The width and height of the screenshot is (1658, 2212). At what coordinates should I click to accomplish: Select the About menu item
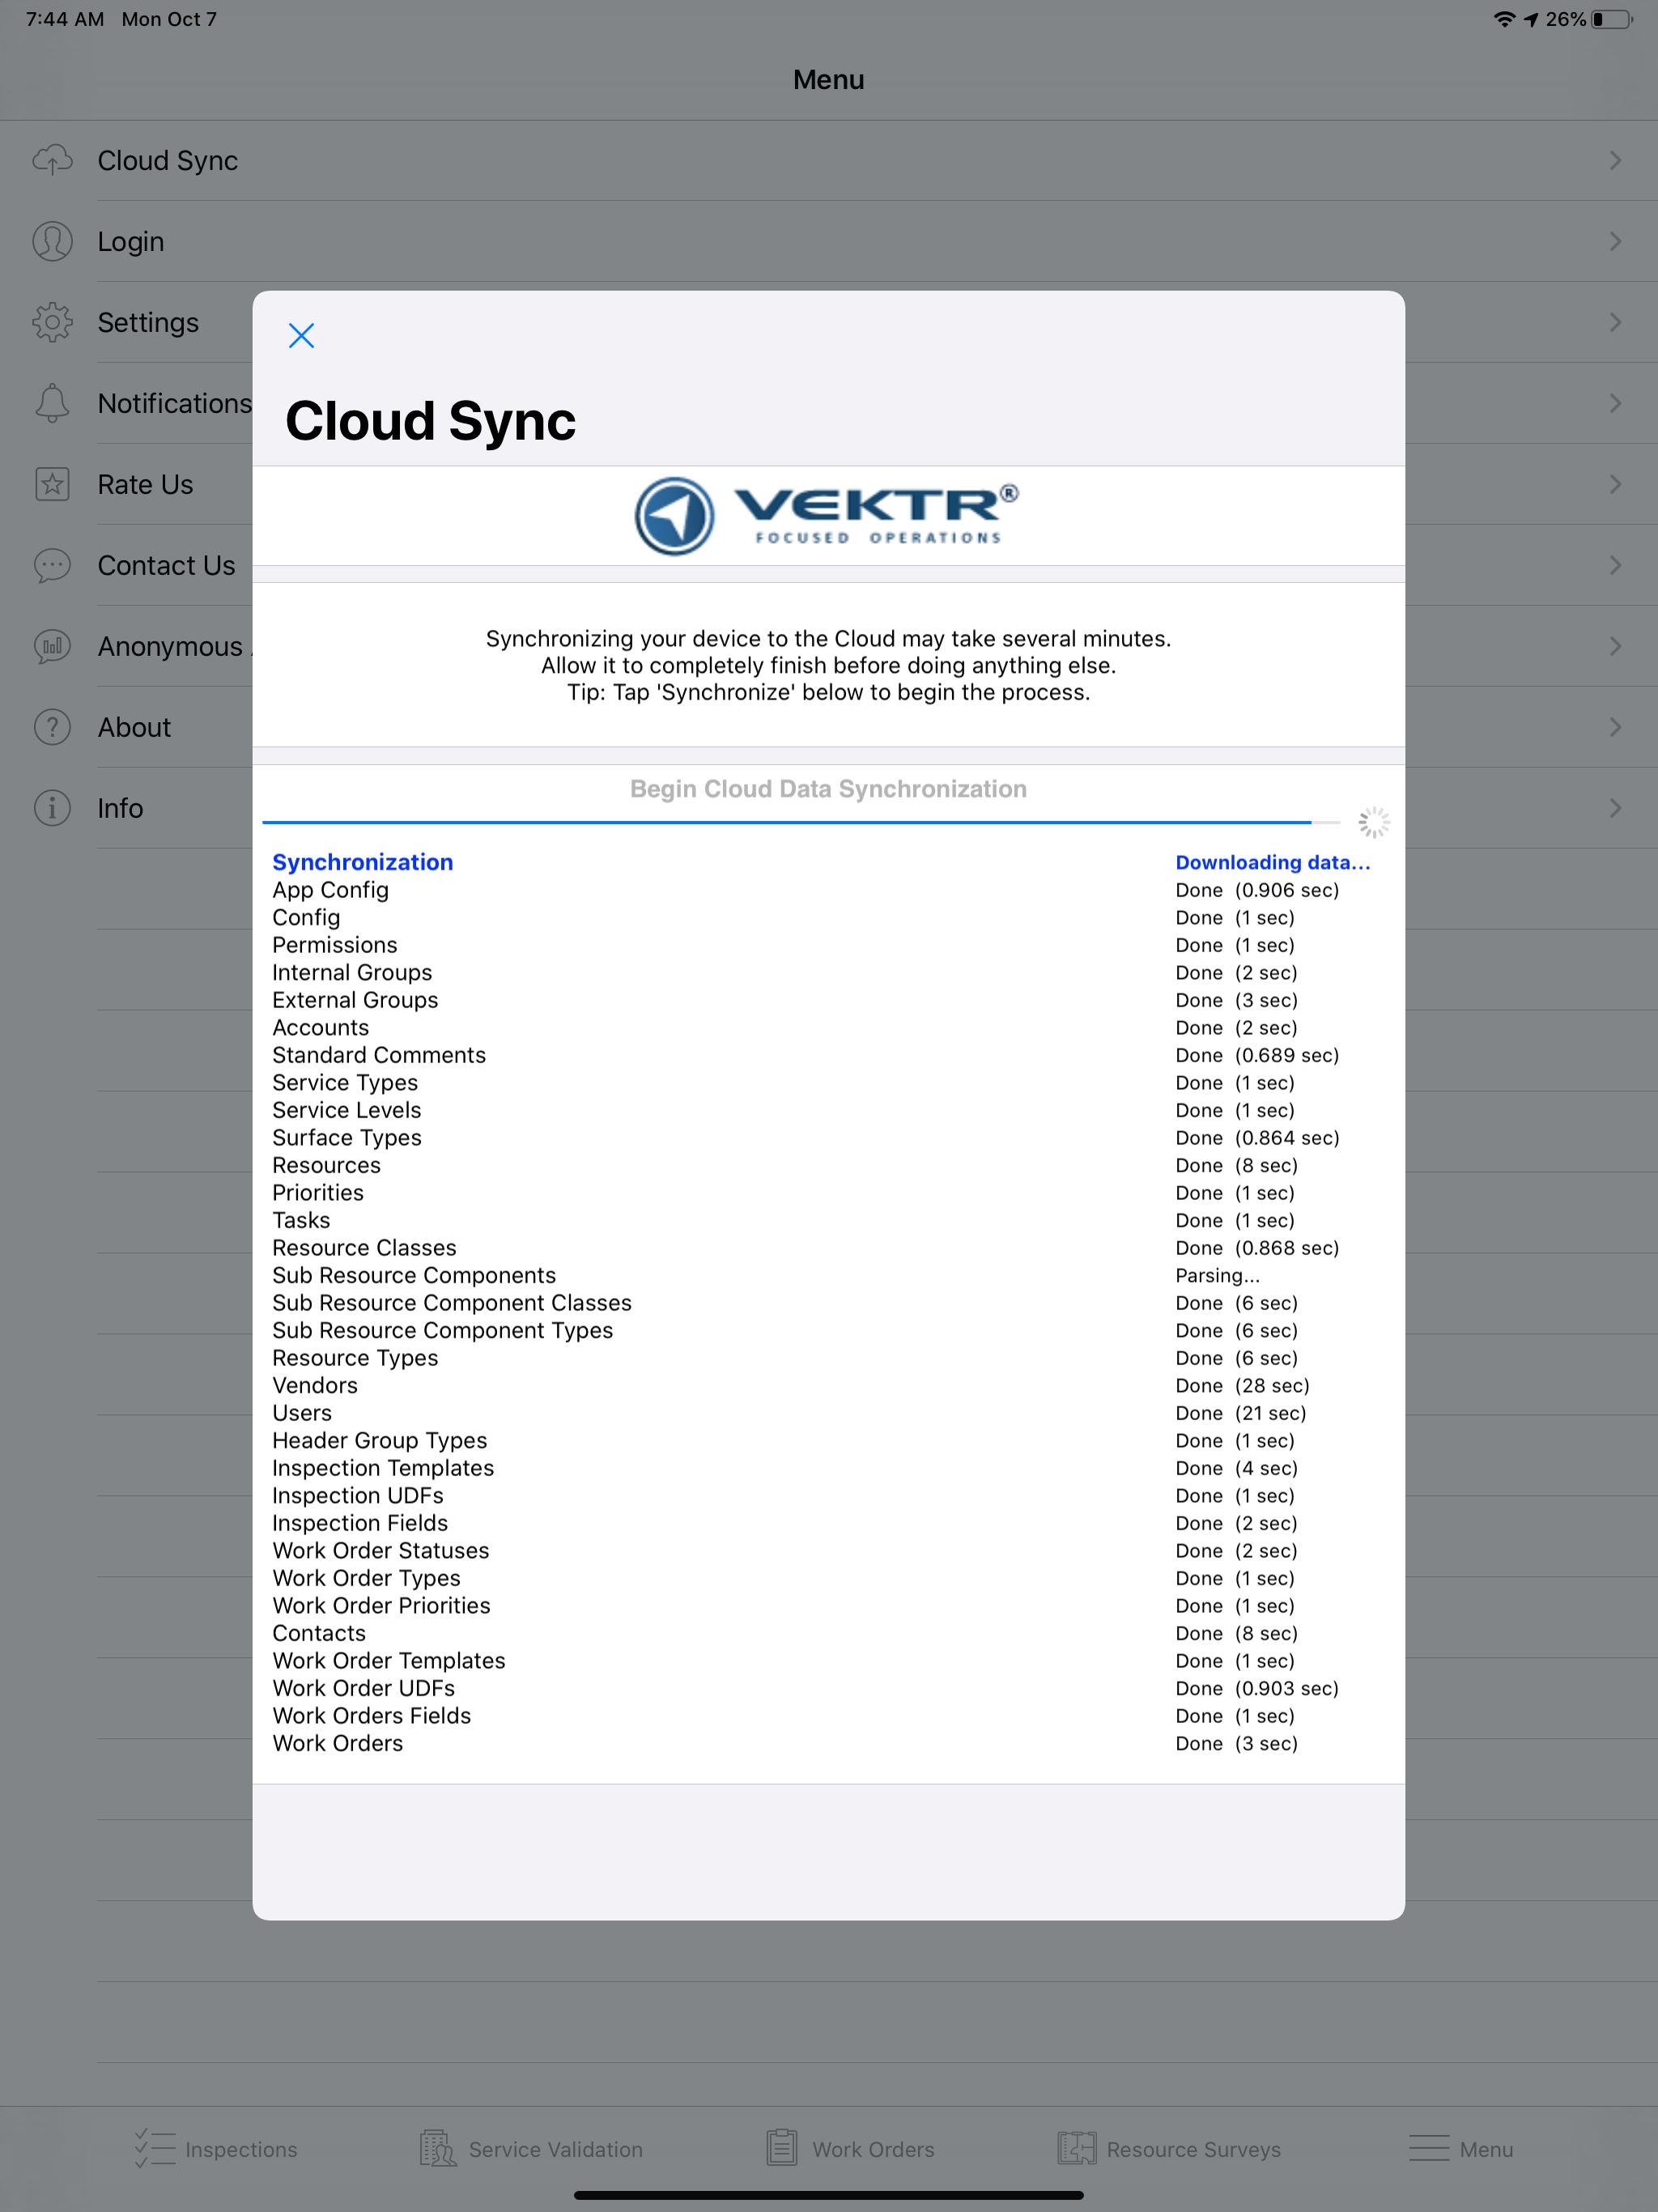[x=829, y=727]
